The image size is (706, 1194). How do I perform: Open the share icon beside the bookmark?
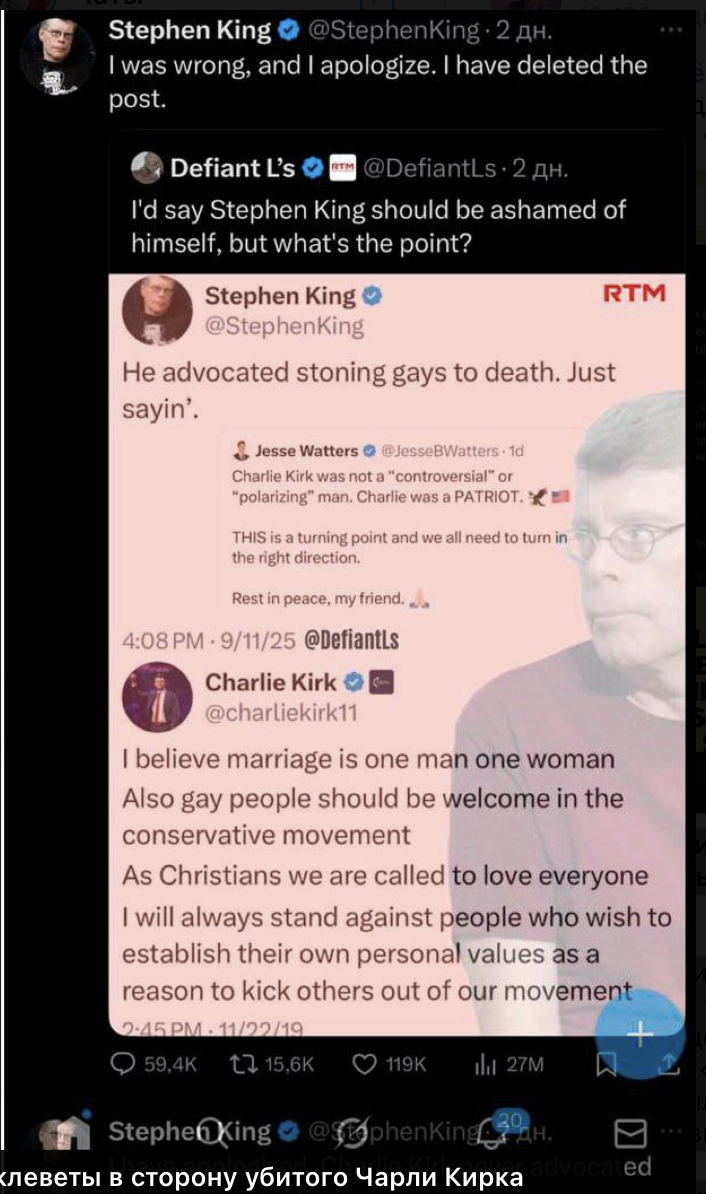669,1064
